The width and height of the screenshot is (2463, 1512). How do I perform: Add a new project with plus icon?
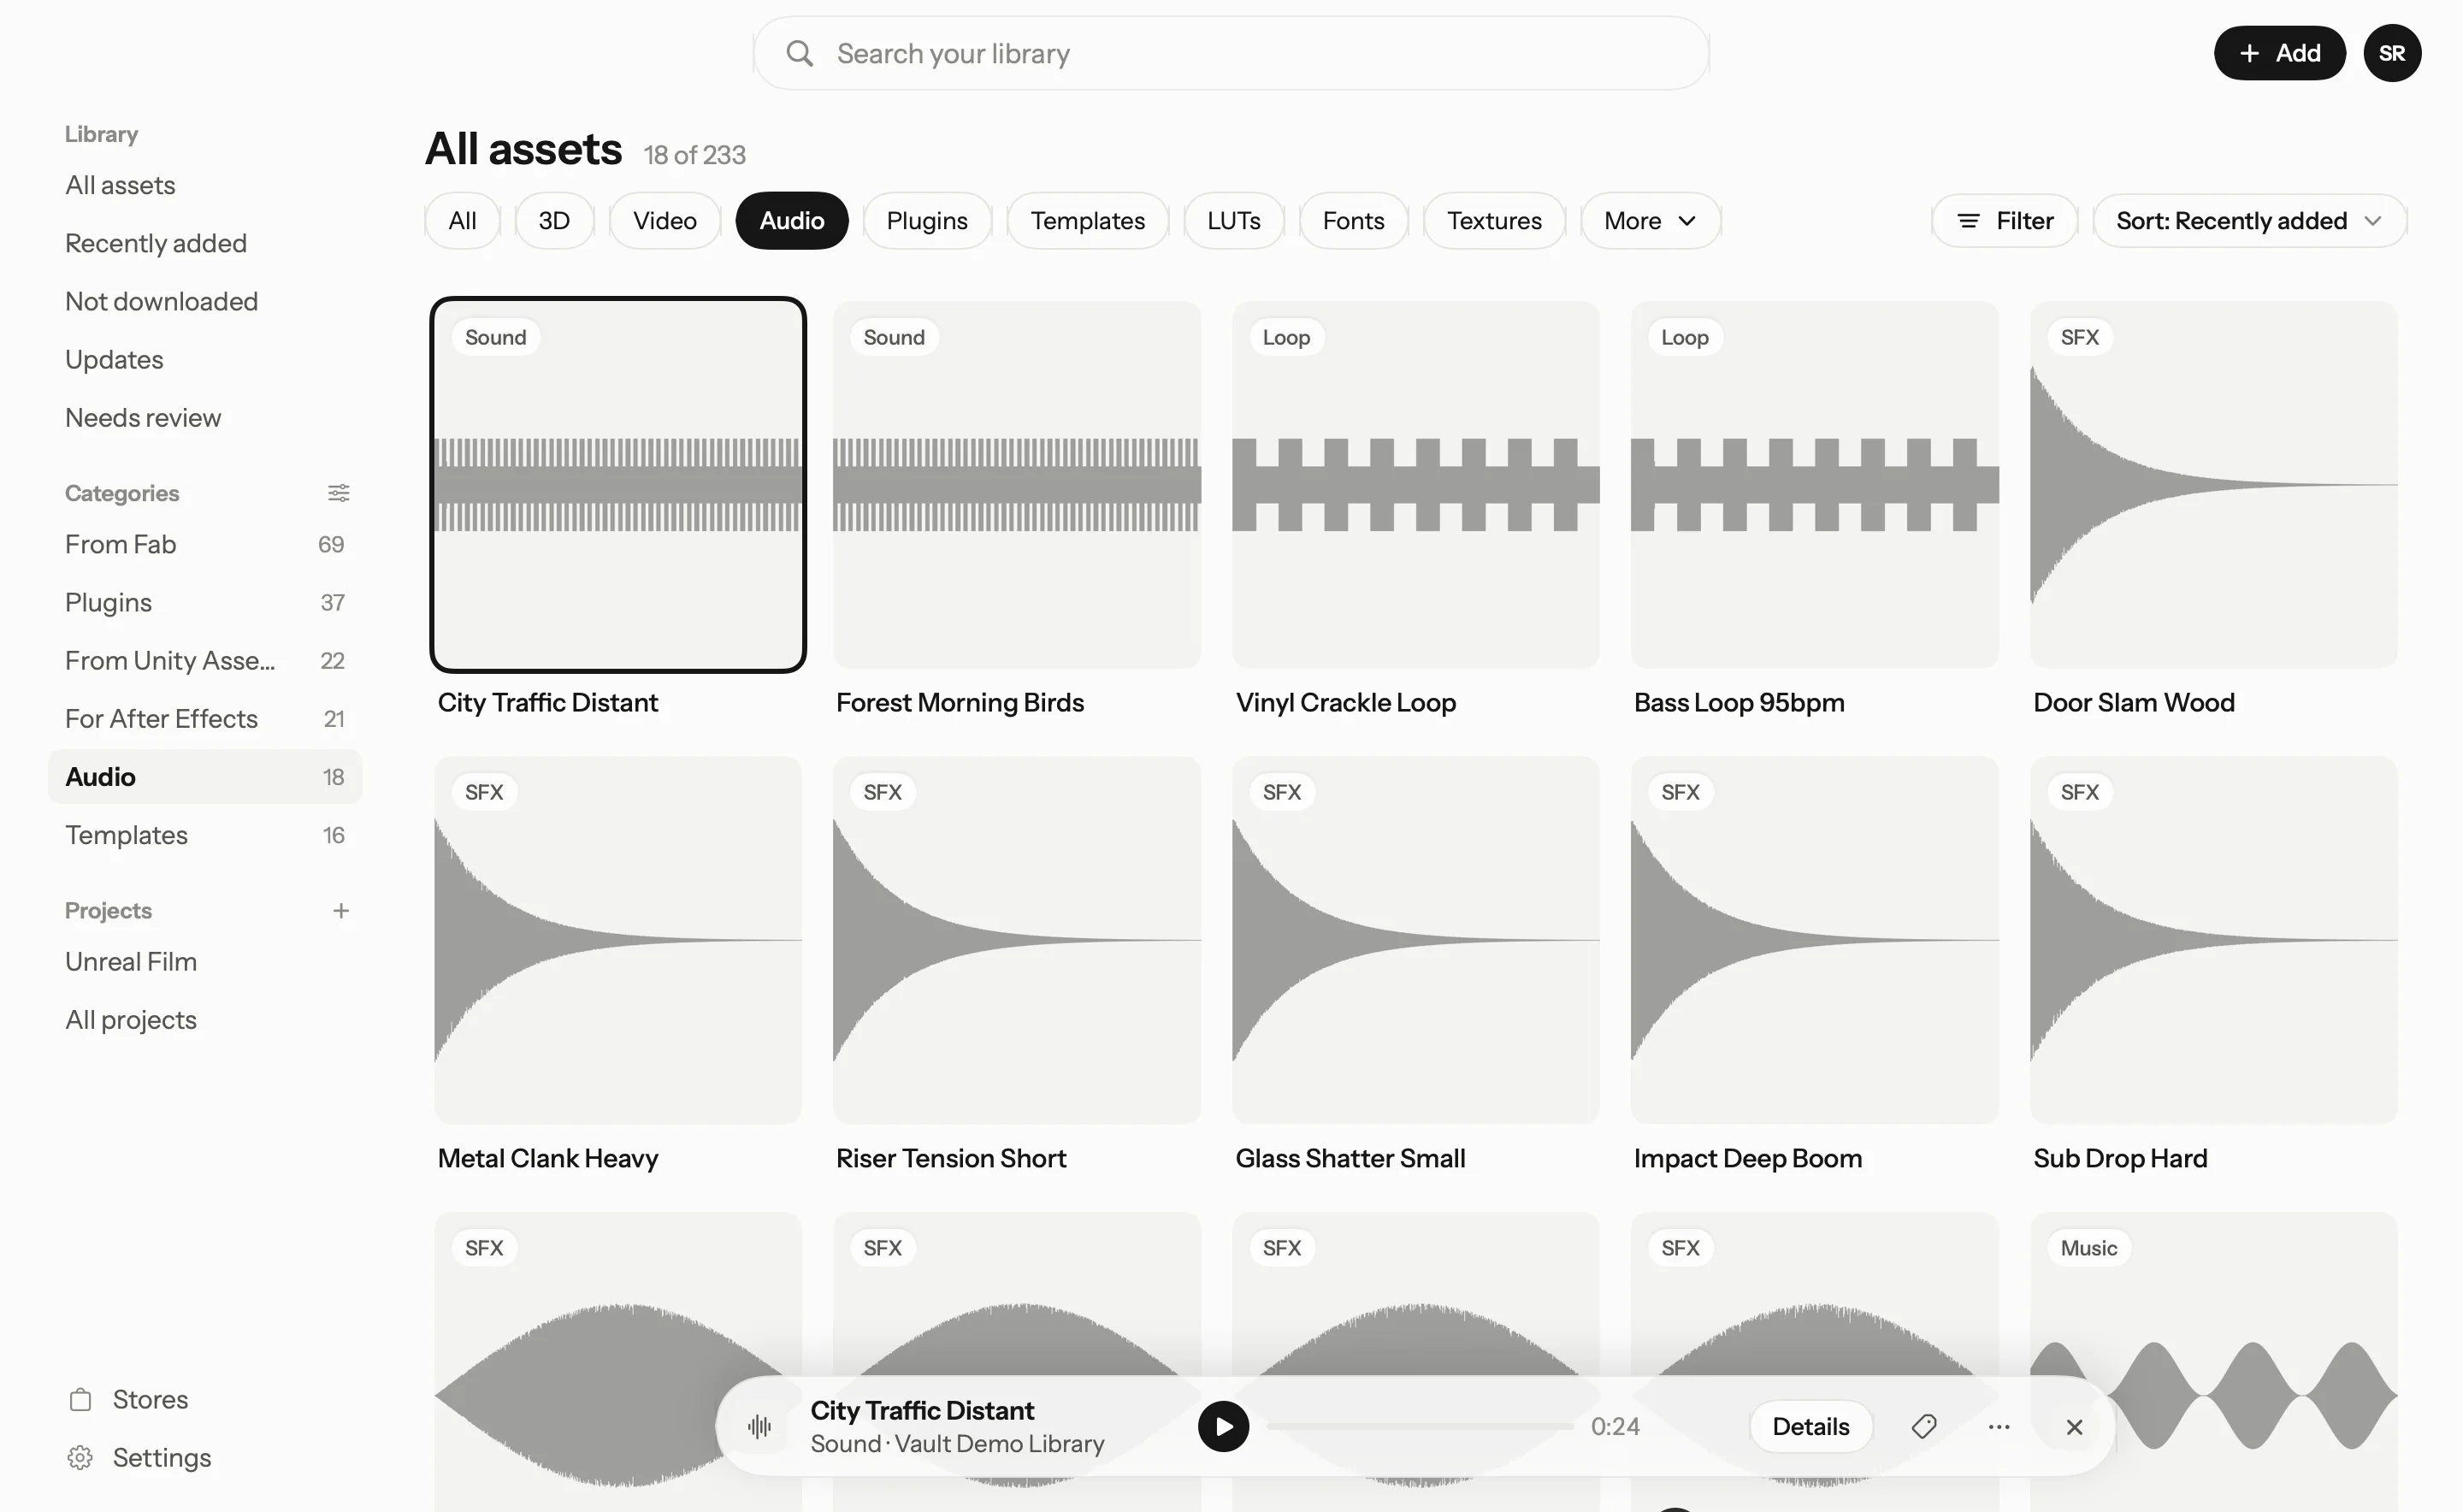[341, 911]
